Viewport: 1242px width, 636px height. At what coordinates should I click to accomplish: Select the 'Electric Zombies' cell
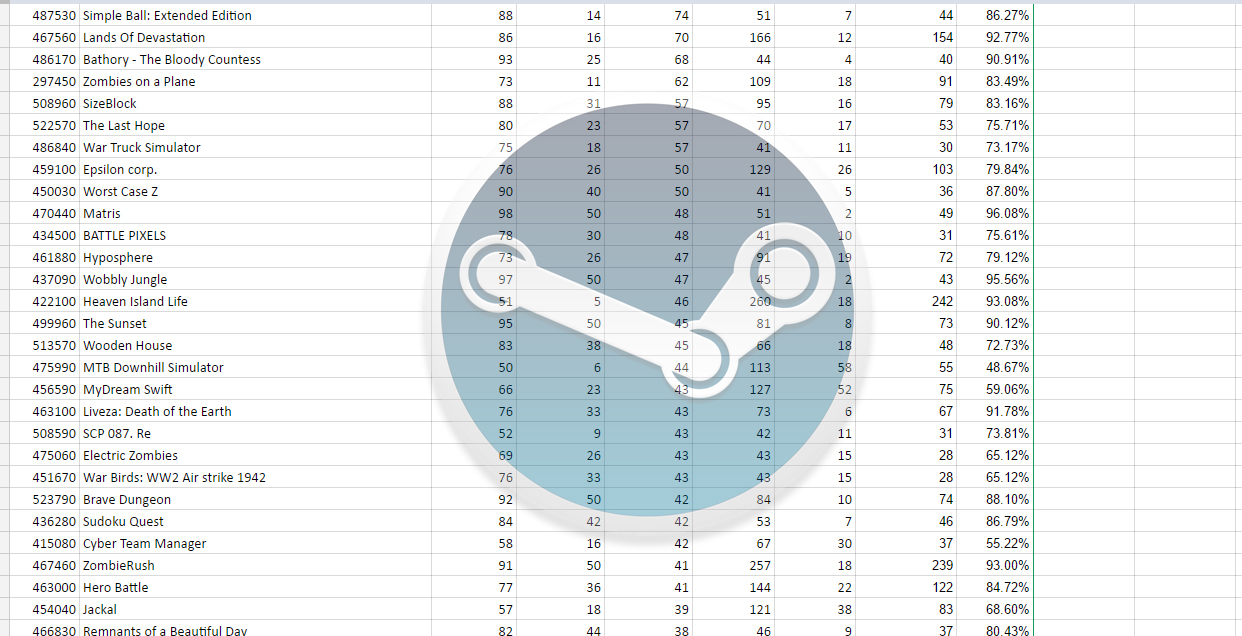pos(256,456)
